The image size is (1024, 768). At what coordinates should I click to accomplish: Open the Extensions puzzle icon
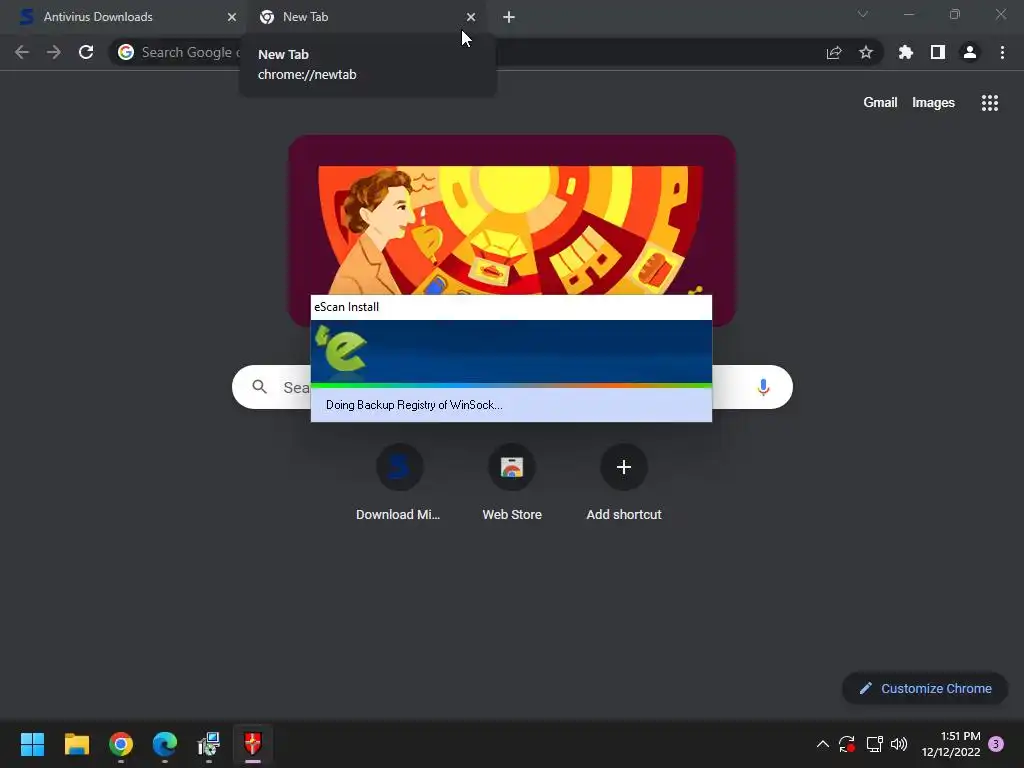[905, 52]
